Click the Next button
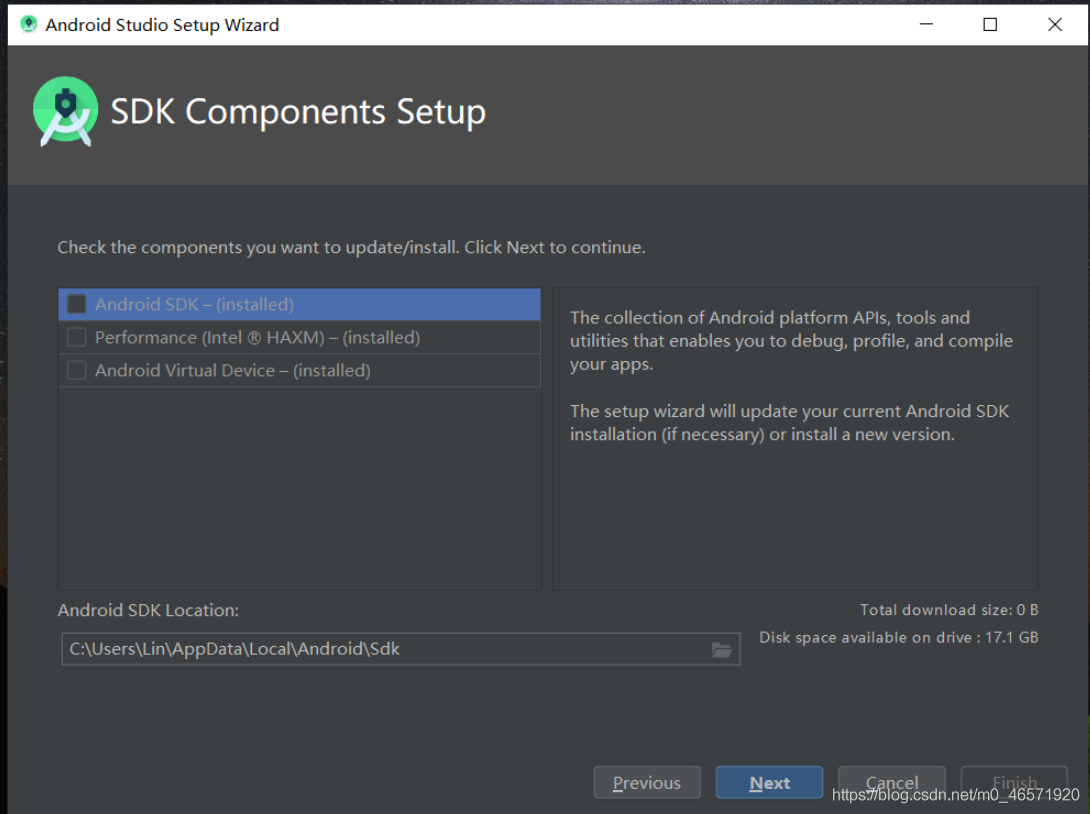The height and width of the screenshot is (814, 1090). pyautogui.click(x=769, y=783)
